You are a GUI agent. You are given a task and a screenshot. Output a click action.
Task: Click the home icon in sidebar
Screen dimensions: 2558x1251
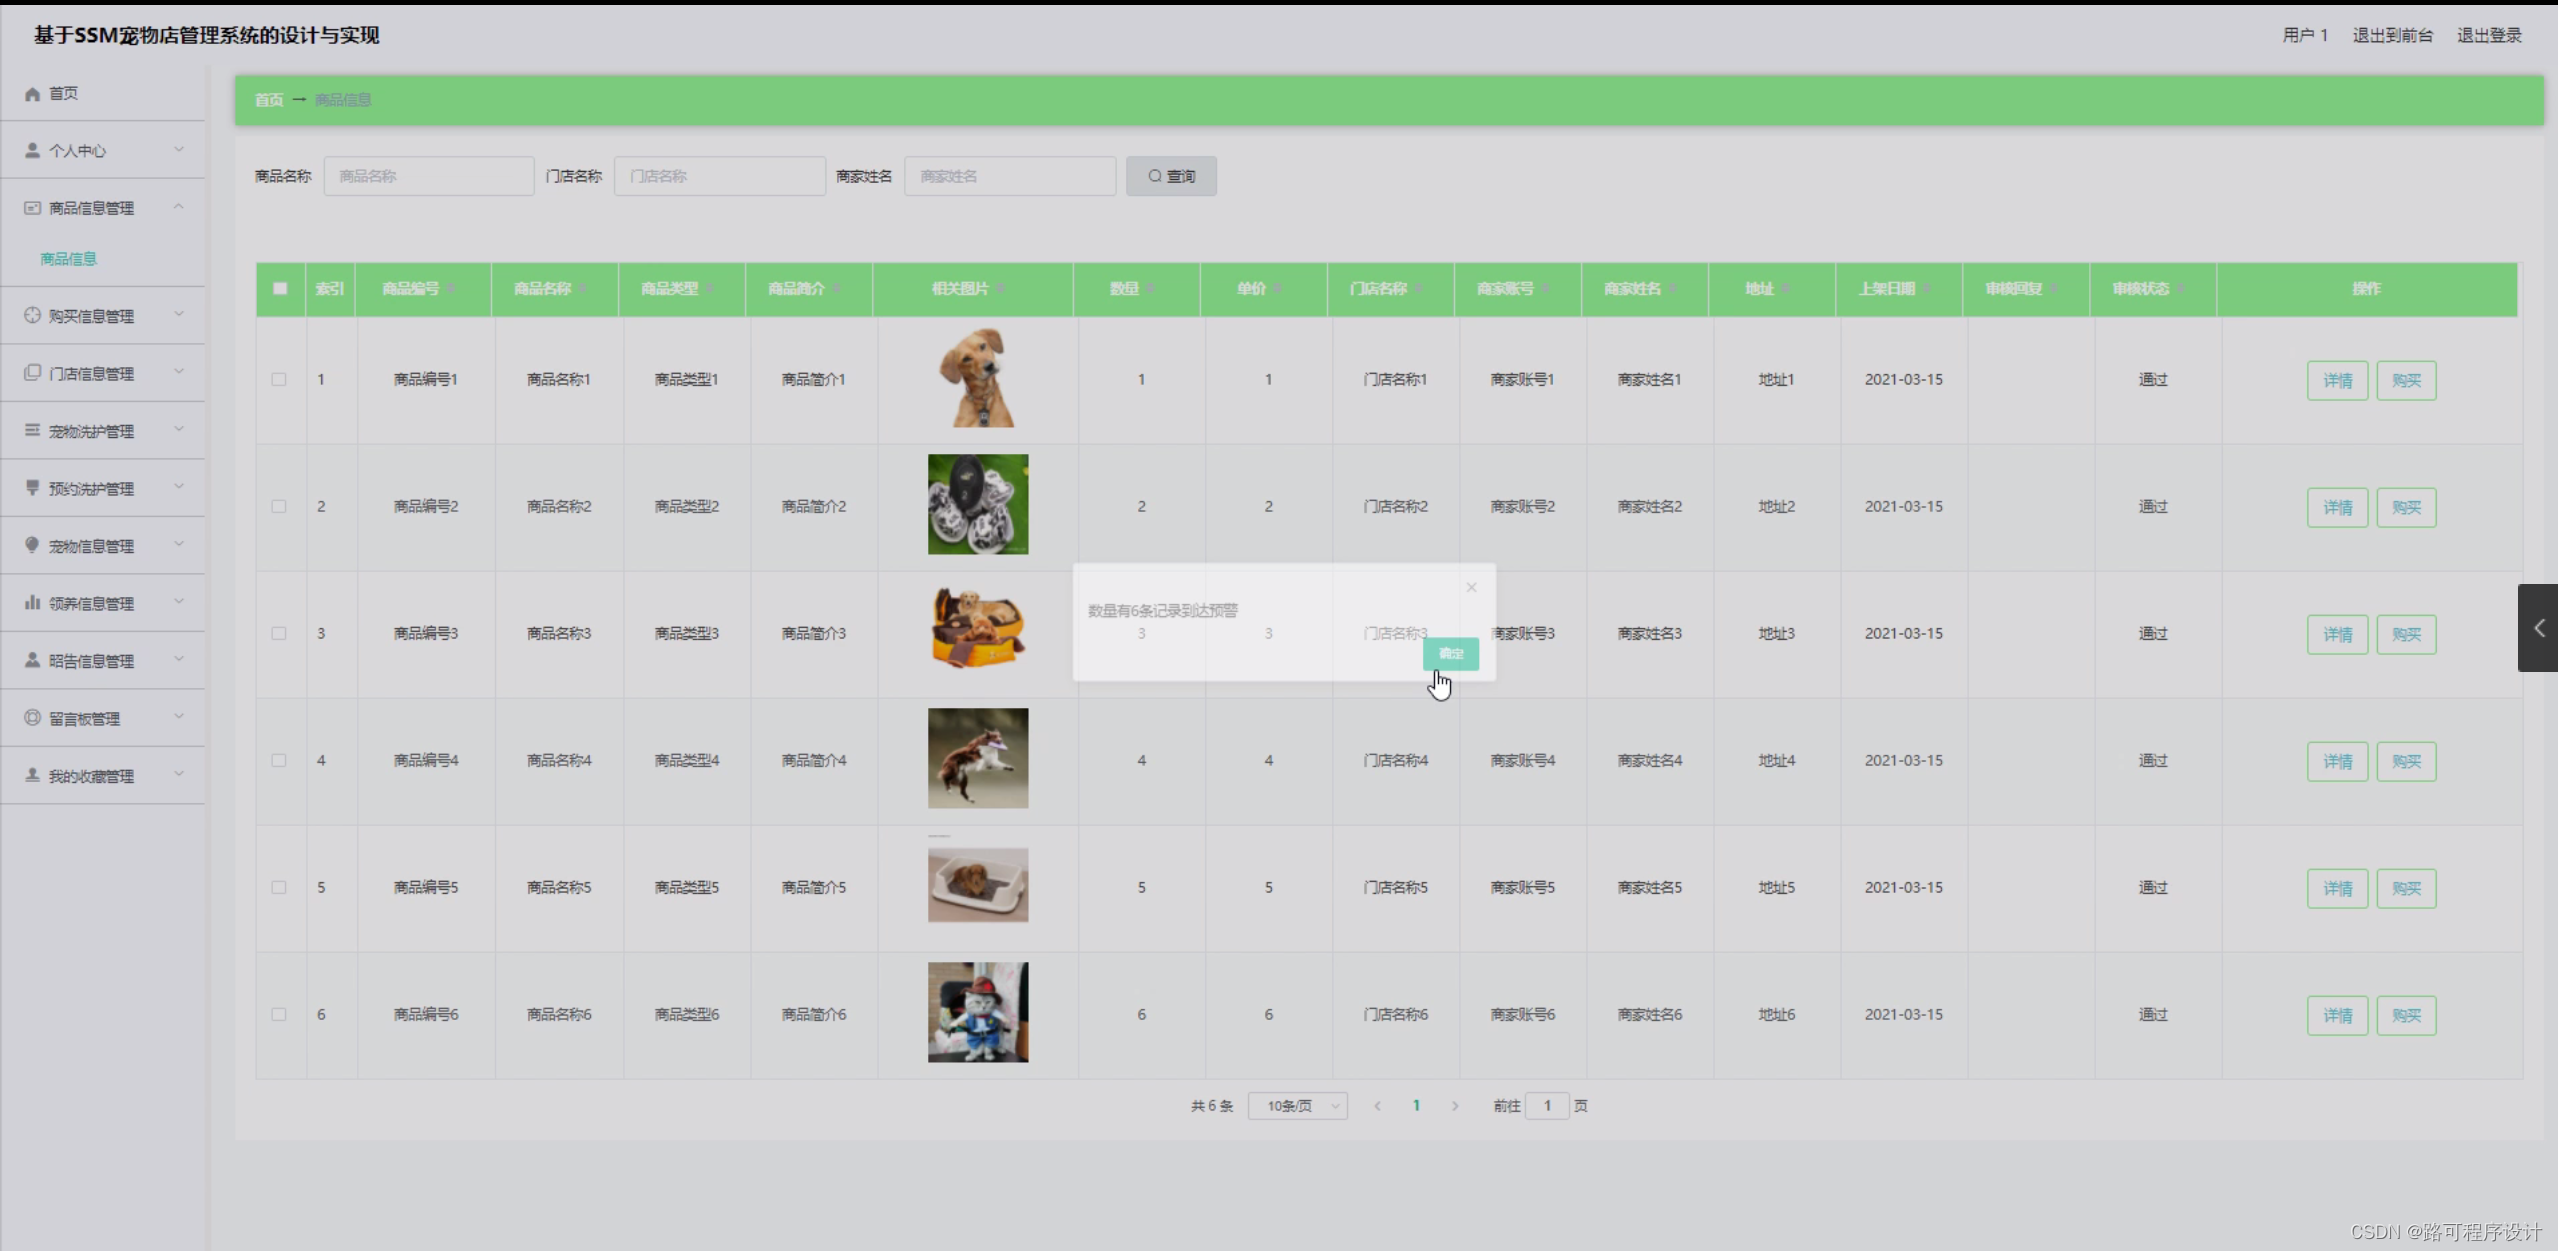(x=32, y=94)
